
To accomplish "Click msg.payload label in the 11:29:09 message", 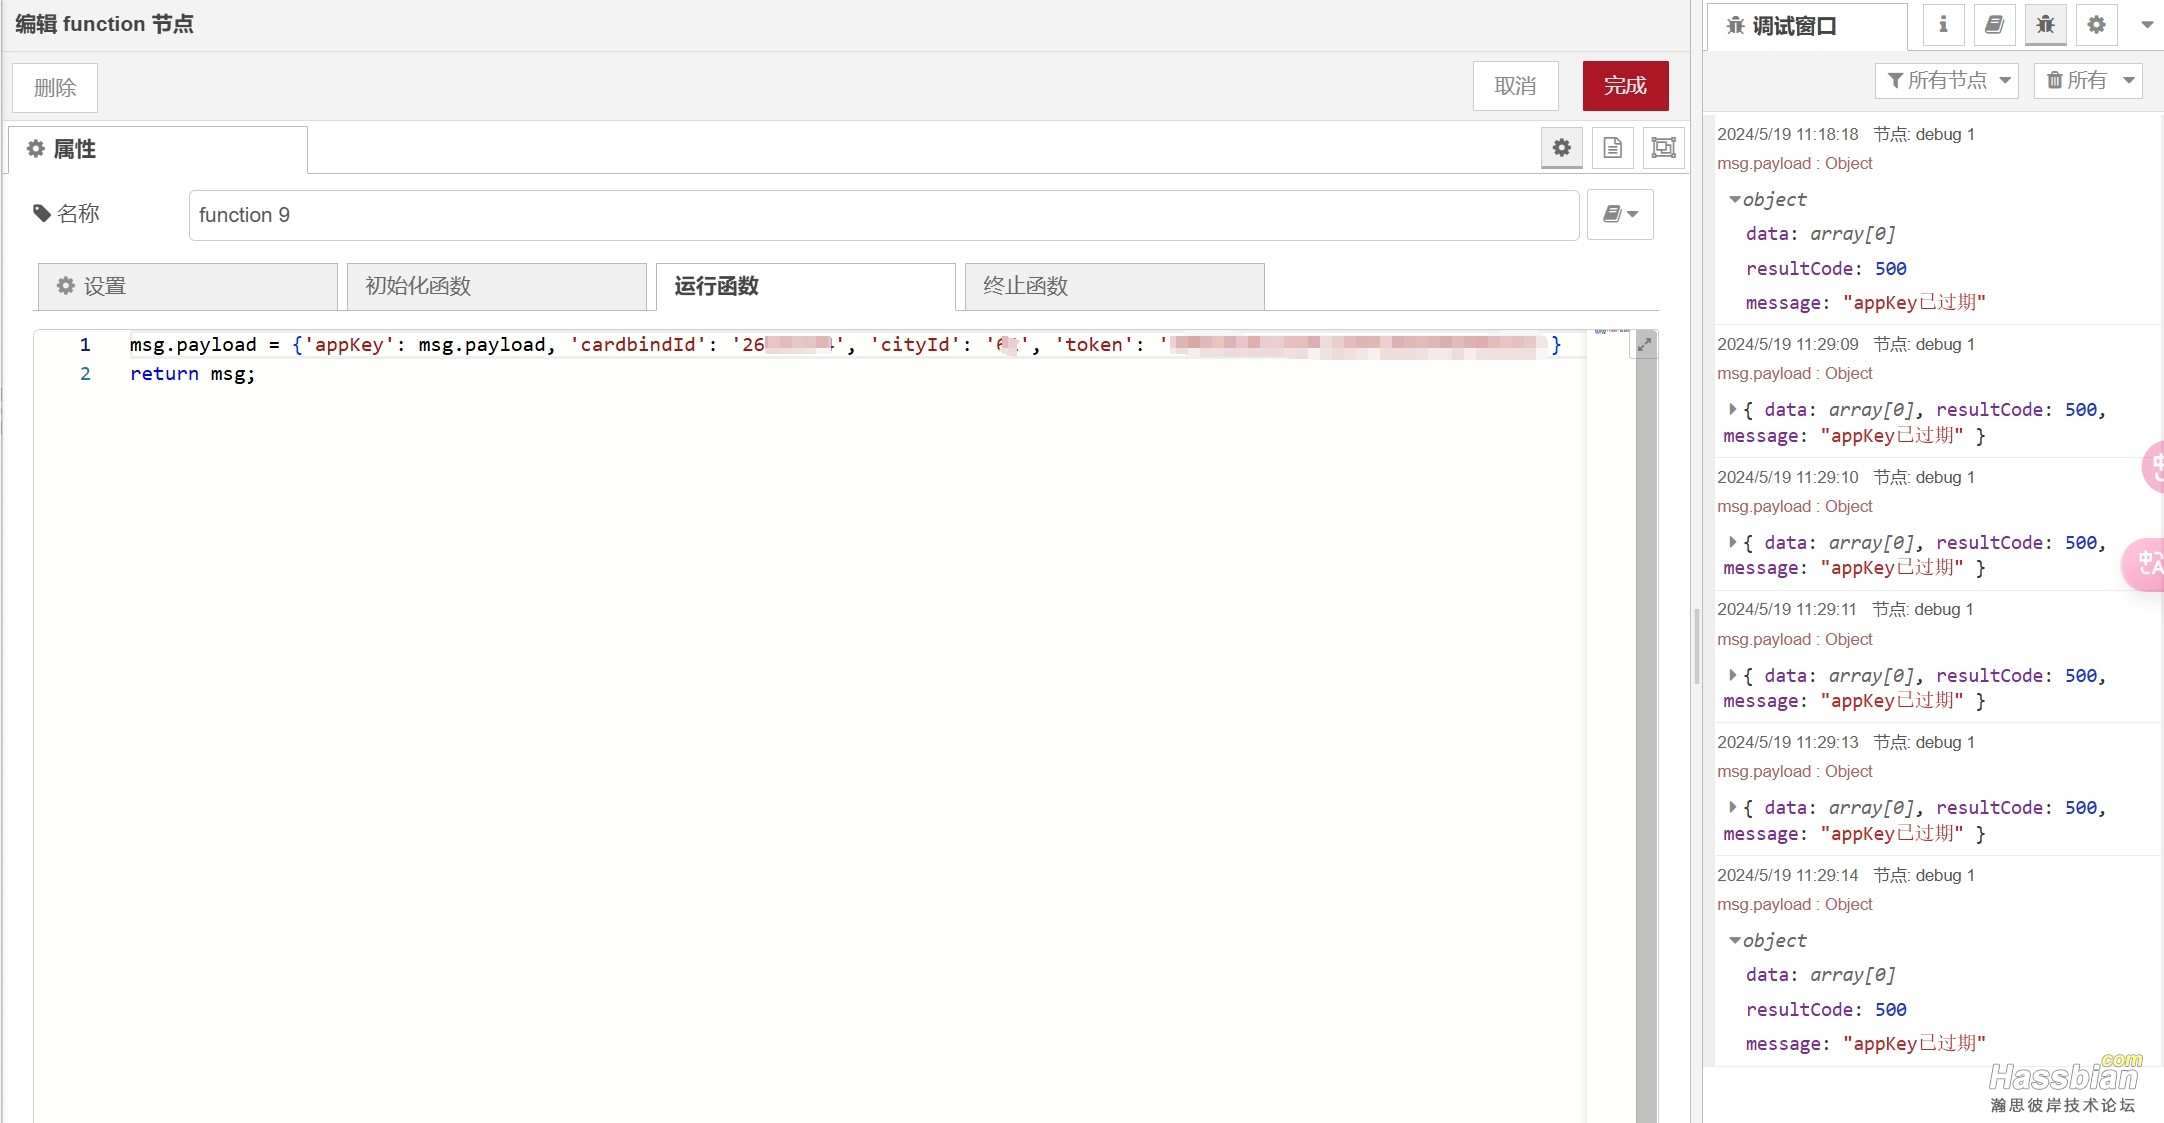I will point(1794,373).
